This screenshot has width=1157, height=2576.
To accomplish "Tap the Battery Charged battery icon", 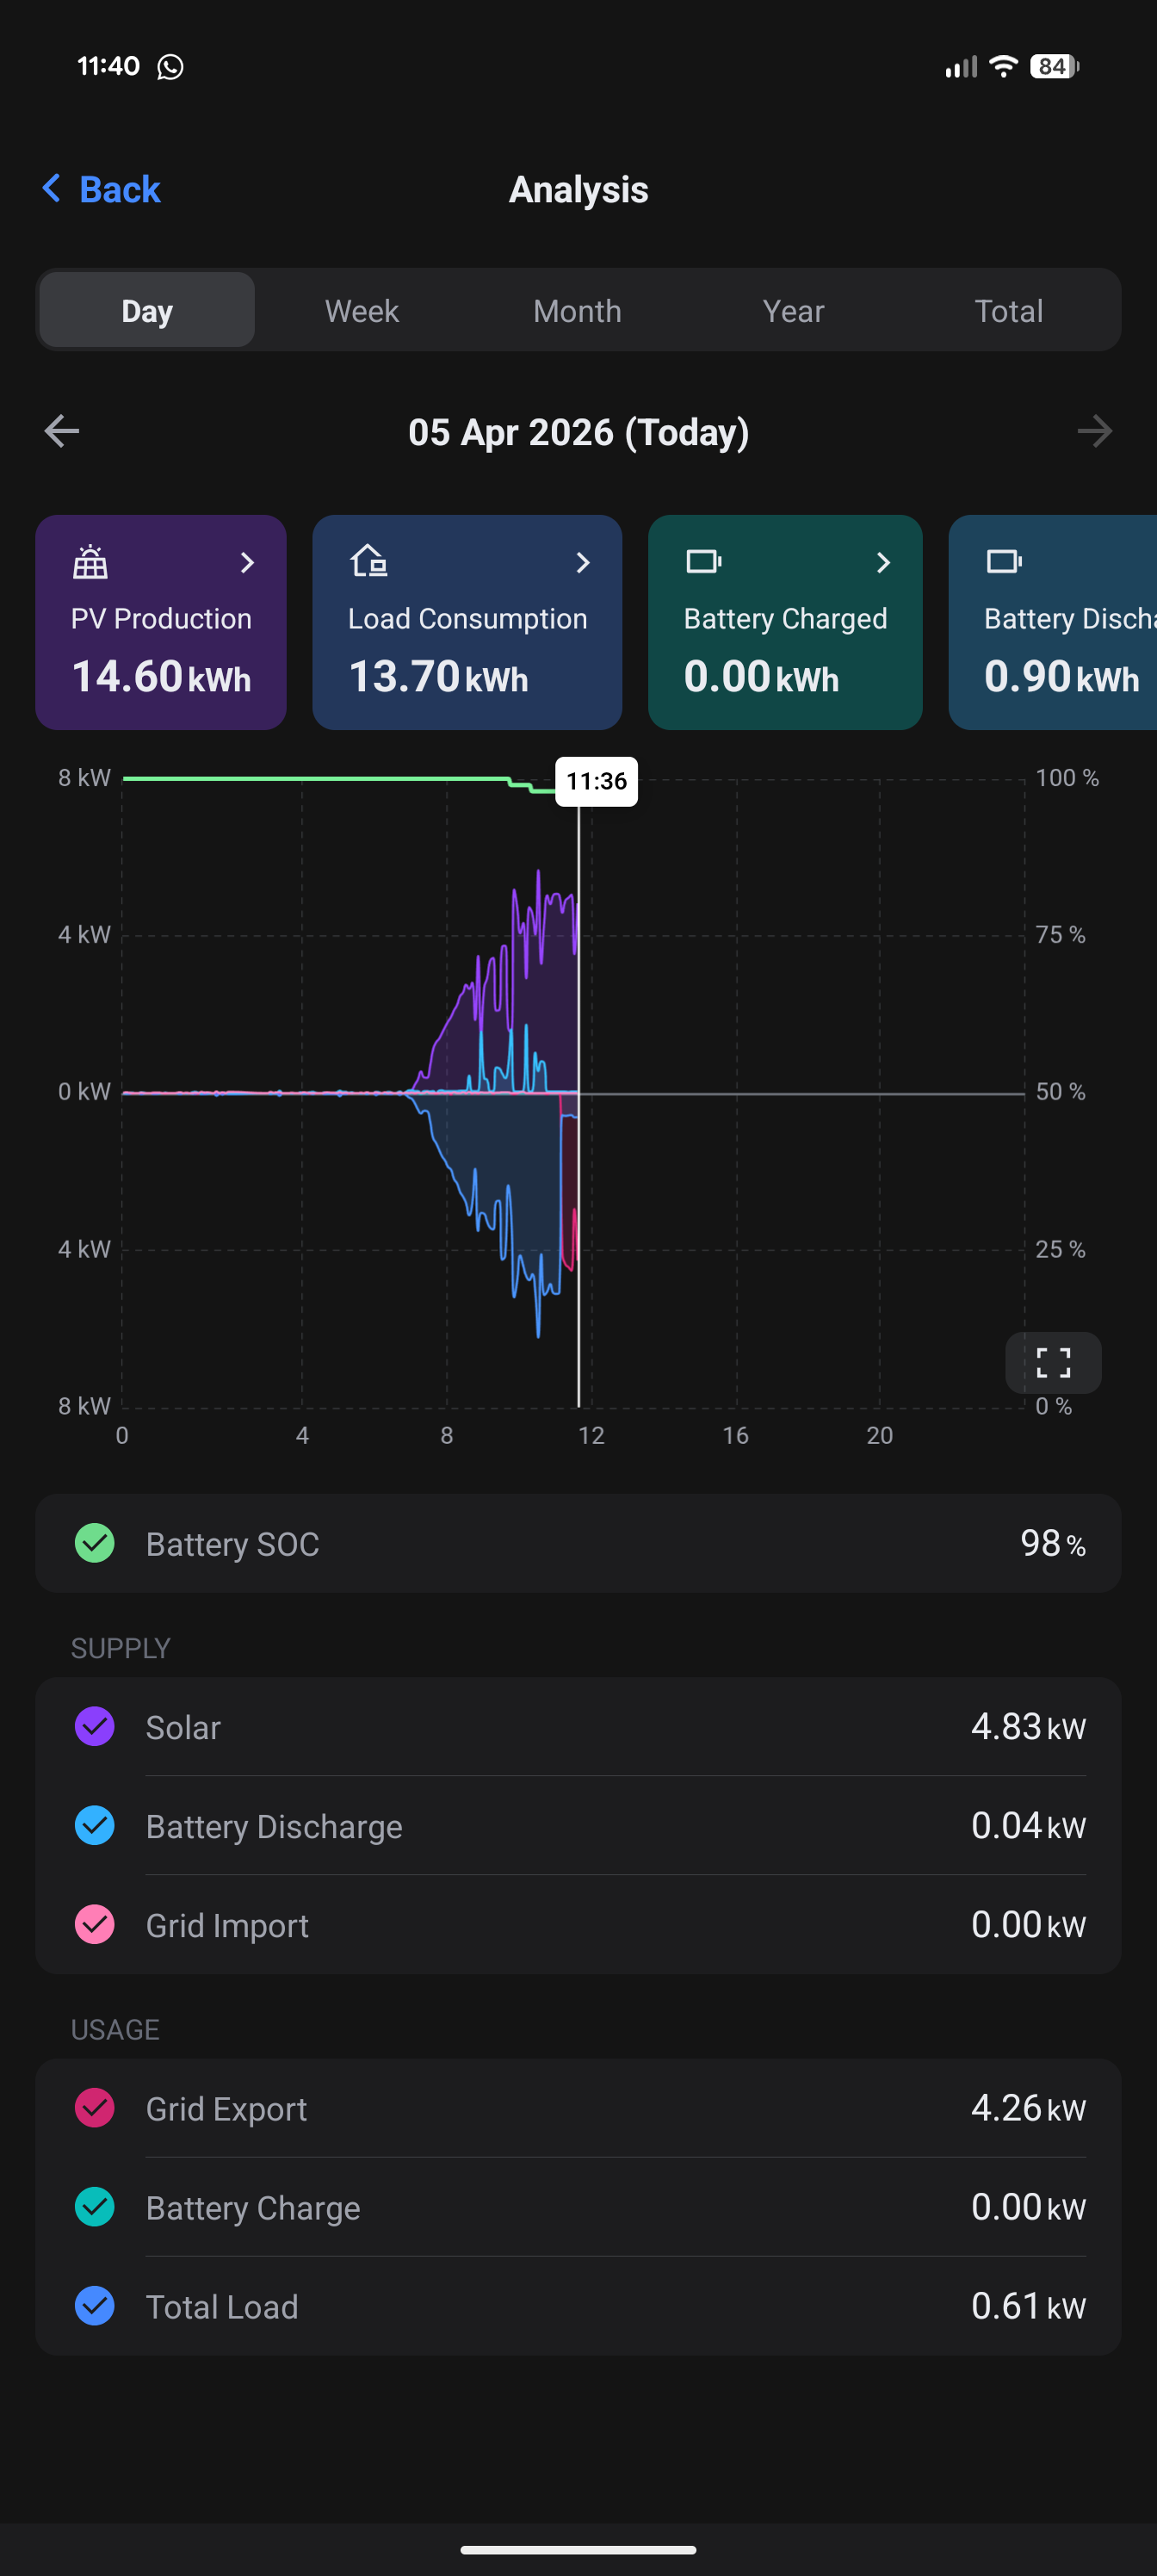I will coord(703,562).
